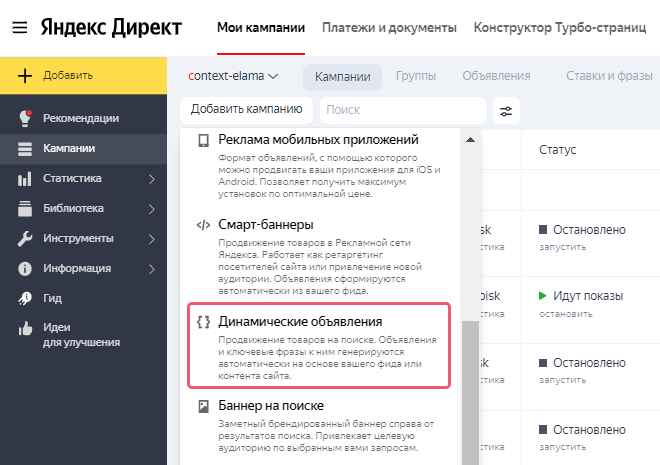Open Инструменты in the sidebar
This screenshot has height=465, width=660.
click(x=83, y=239)
